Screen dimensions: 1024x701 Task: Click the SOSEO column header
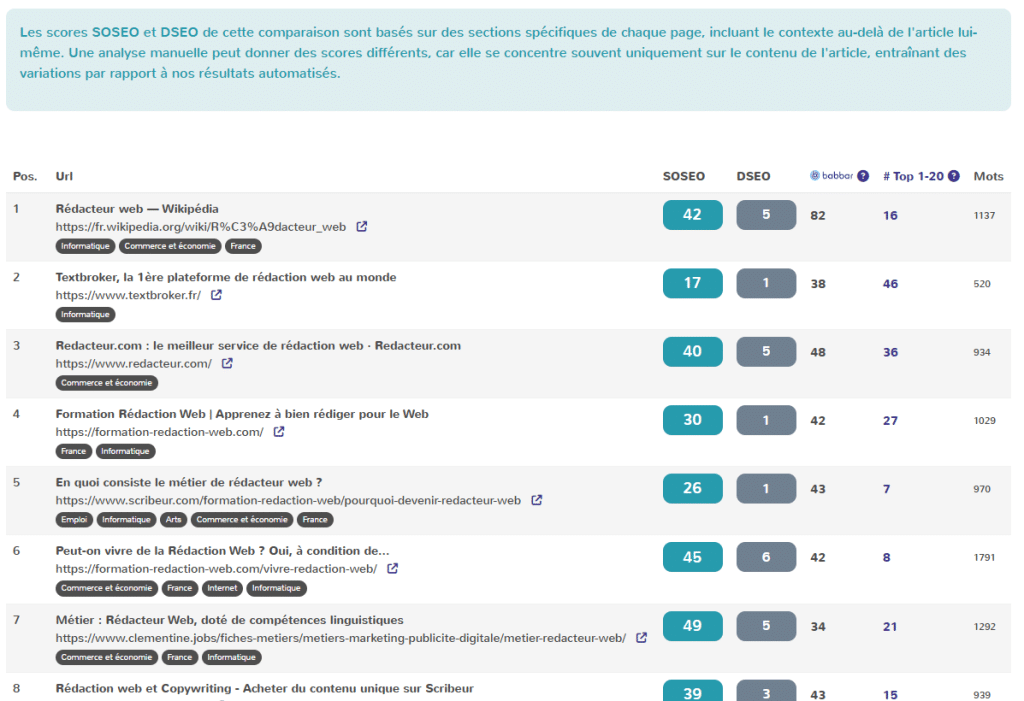(x=684, y=176)
